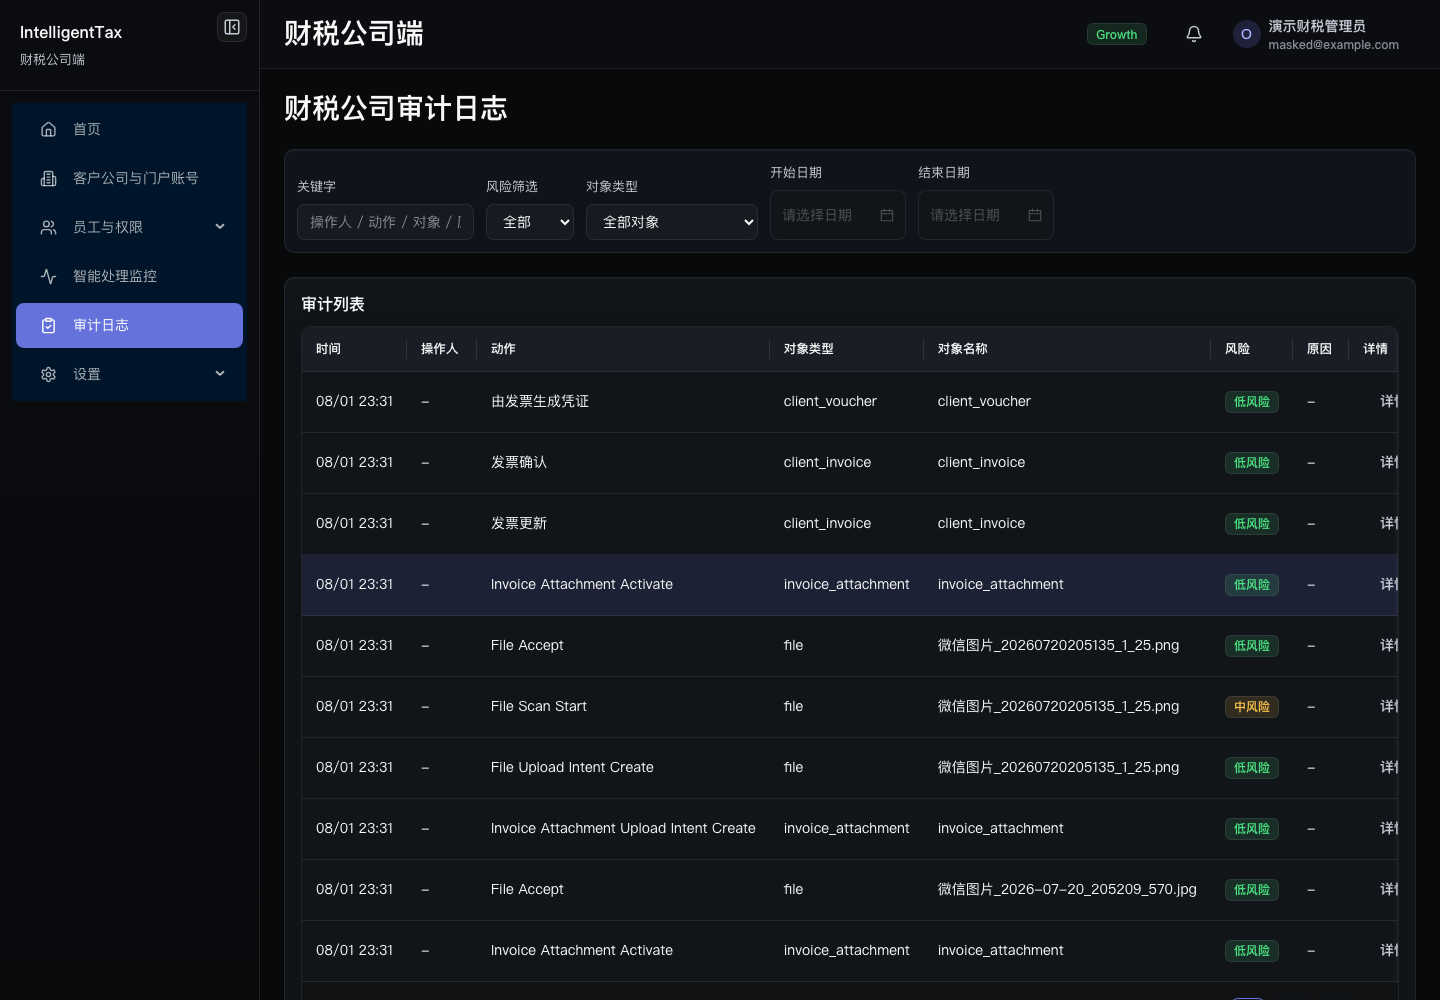Click the Growth plan badge
The image size is (1440, 1000).
(1116, 34)
